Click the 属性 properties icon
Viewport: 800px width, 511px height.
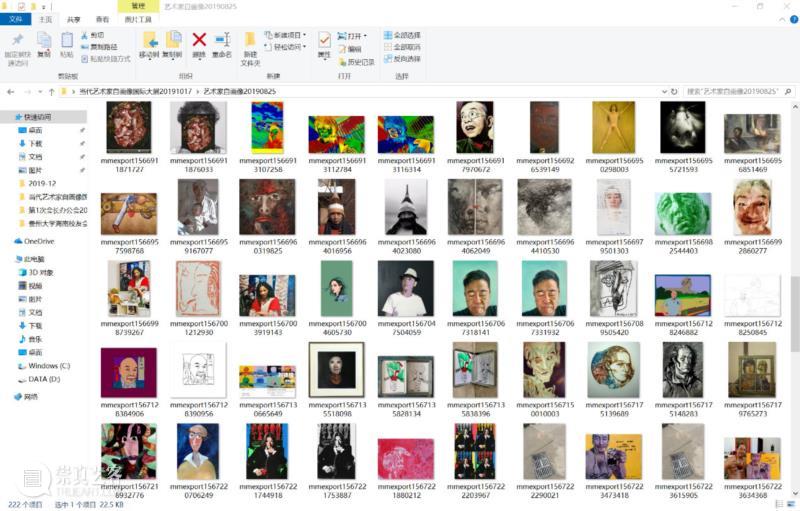tap(324, 40)
